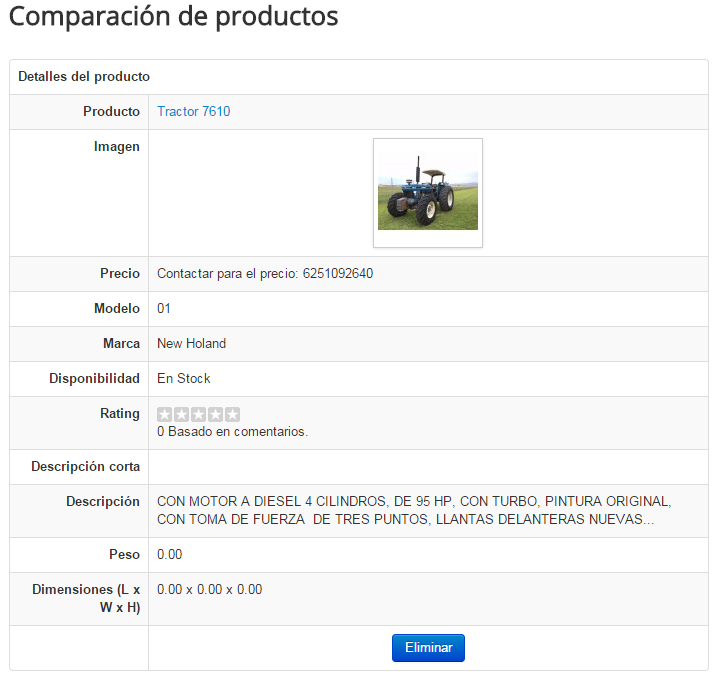Click the Imagen row label

click(117, 147)
